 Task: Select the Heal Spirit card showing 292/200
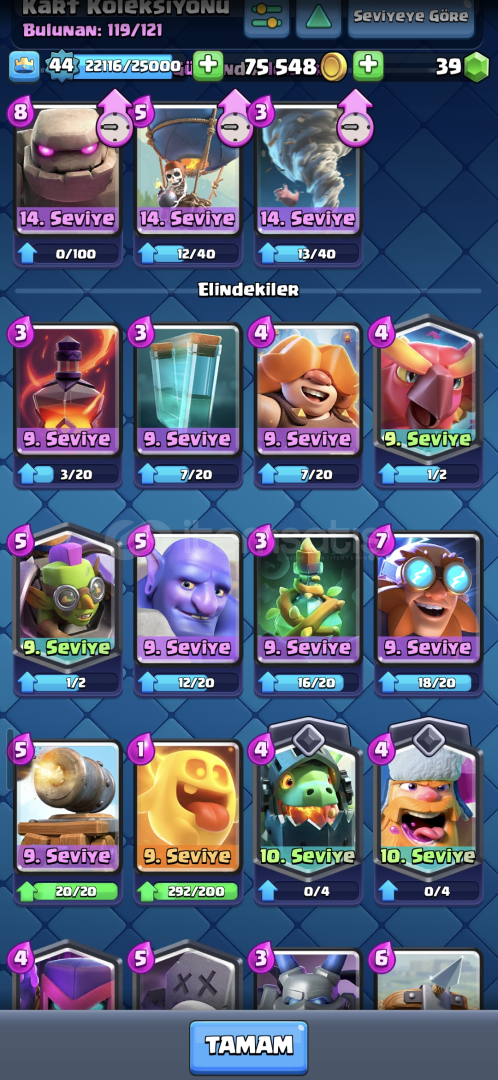[x=188, y=821]
